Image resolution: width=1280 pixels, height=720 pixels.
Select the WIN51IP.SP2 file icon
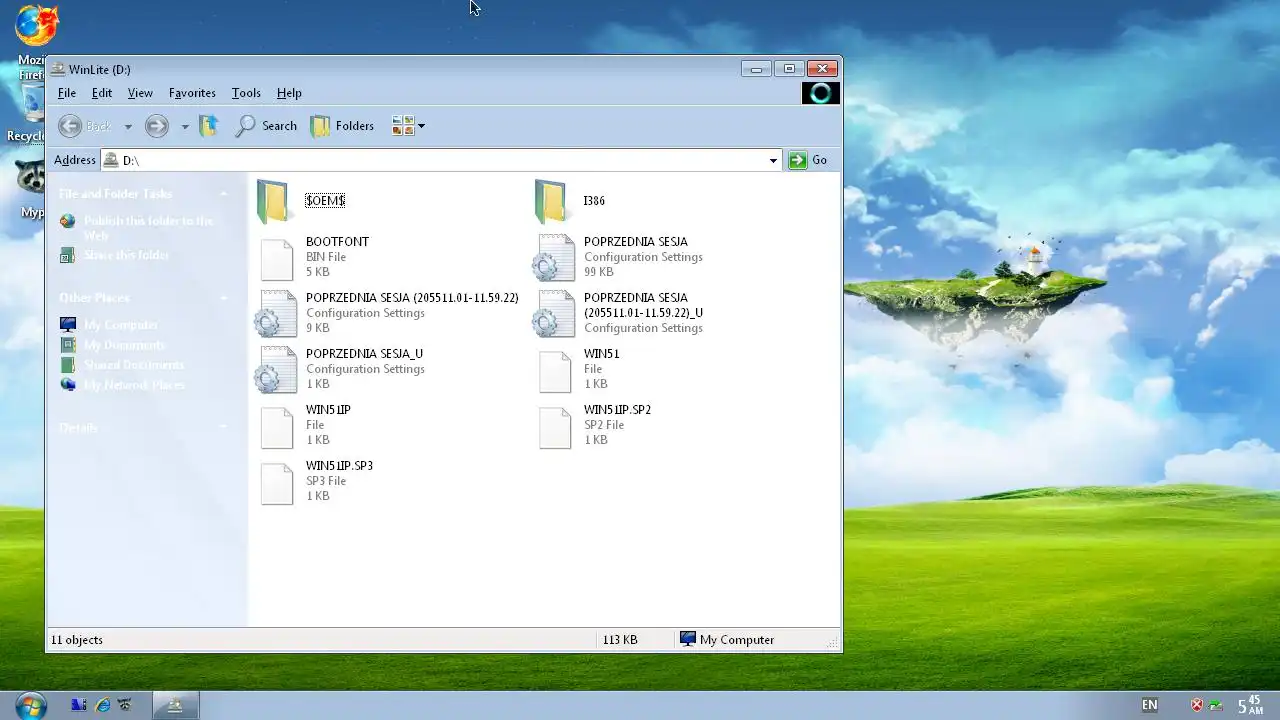[555, 427]
